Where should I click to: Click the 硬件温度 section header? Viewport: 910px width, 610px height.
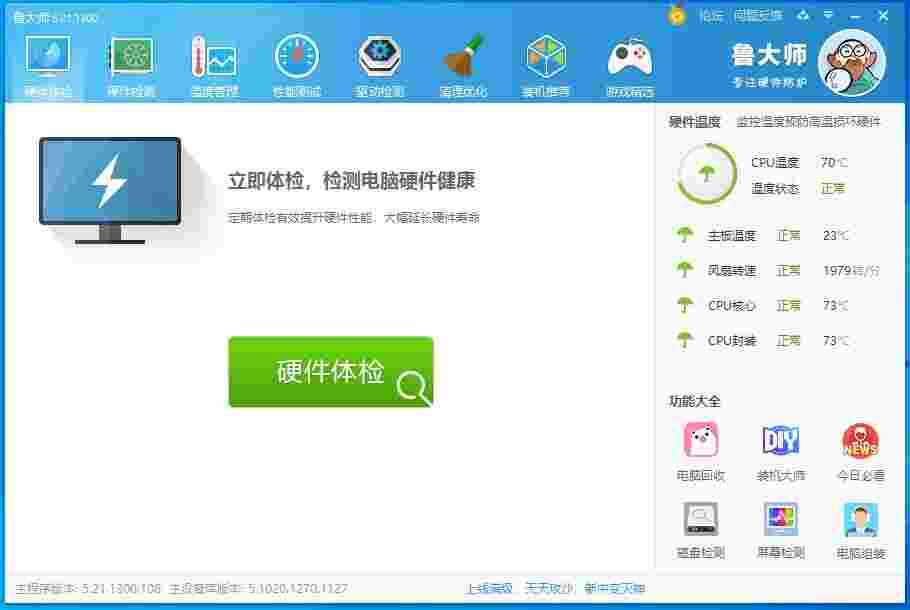(x=695, y=122)
